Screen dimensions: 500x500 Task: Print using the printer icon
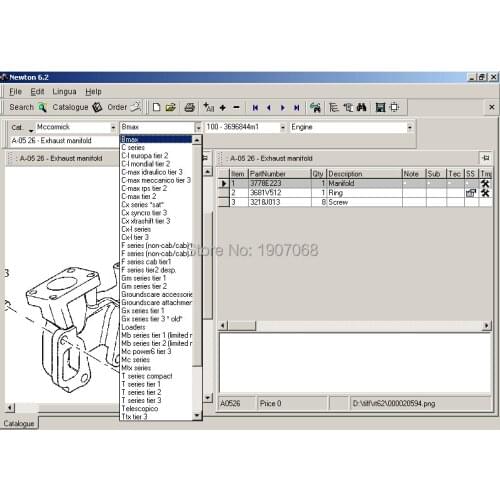189,107
